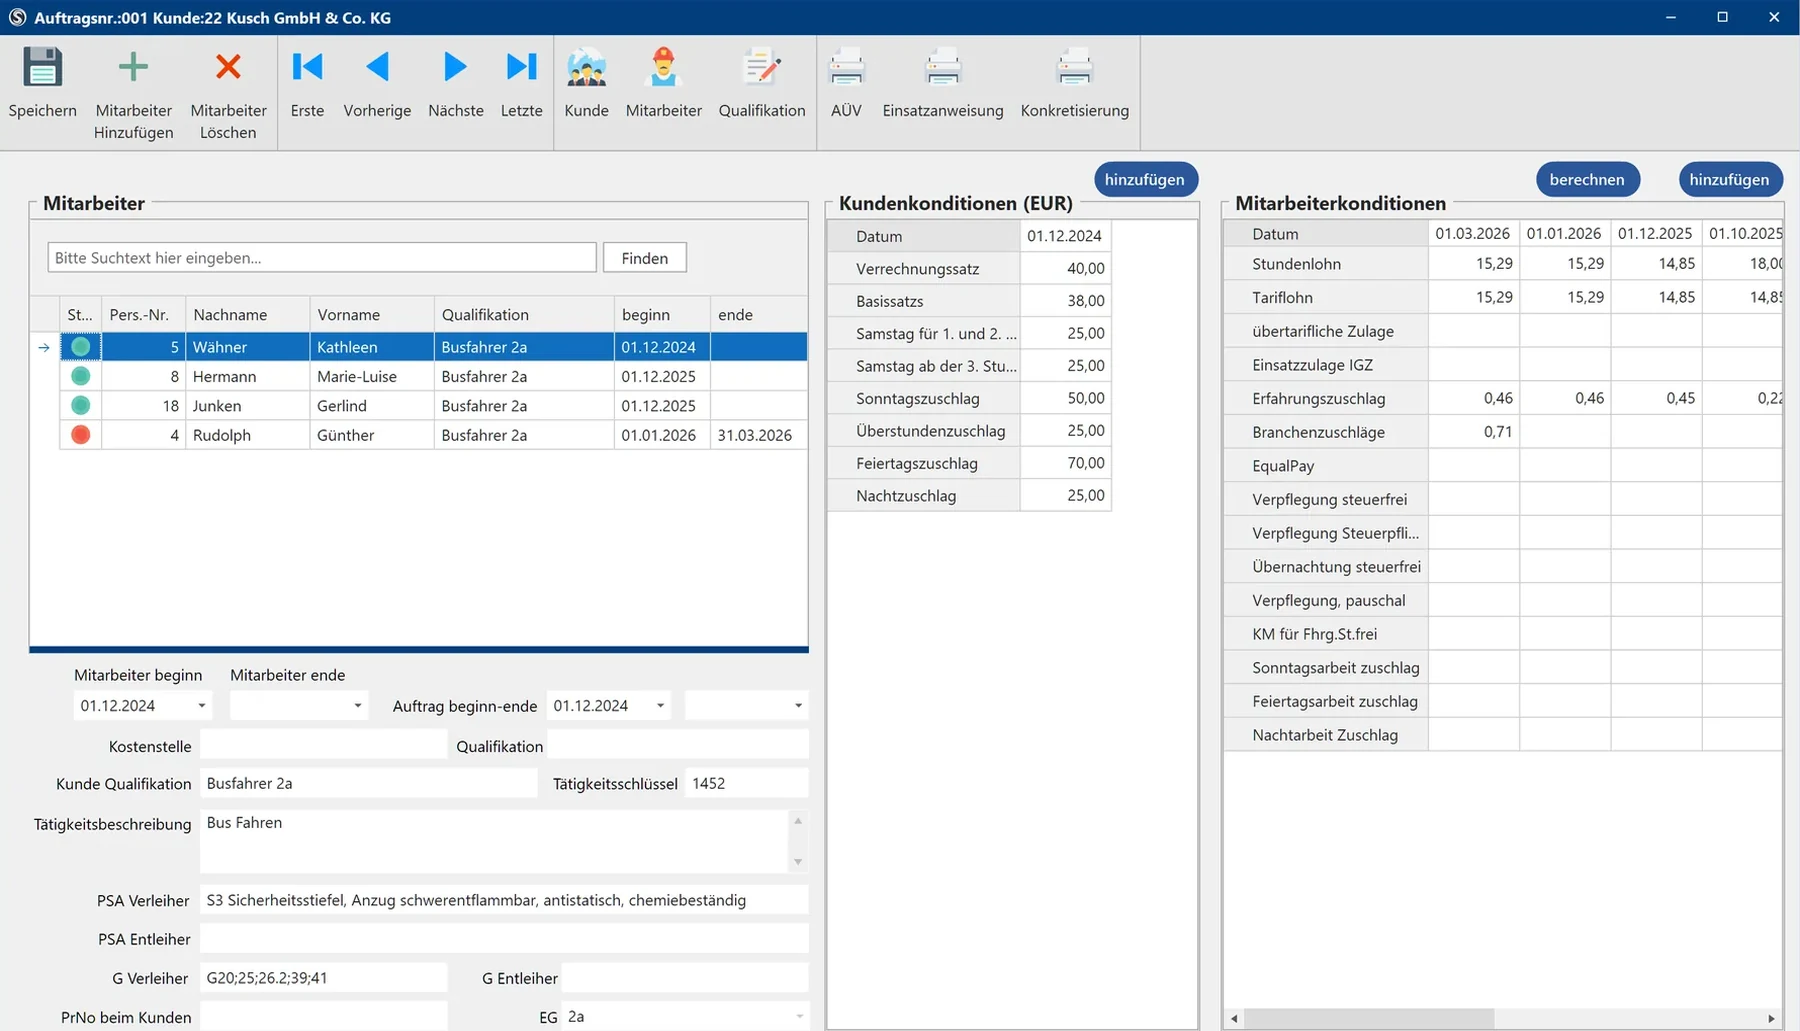Viewport: 1800px width, 1031px height.
Task: Print the Einsatzanweisung document
Action: pos(942,85)
